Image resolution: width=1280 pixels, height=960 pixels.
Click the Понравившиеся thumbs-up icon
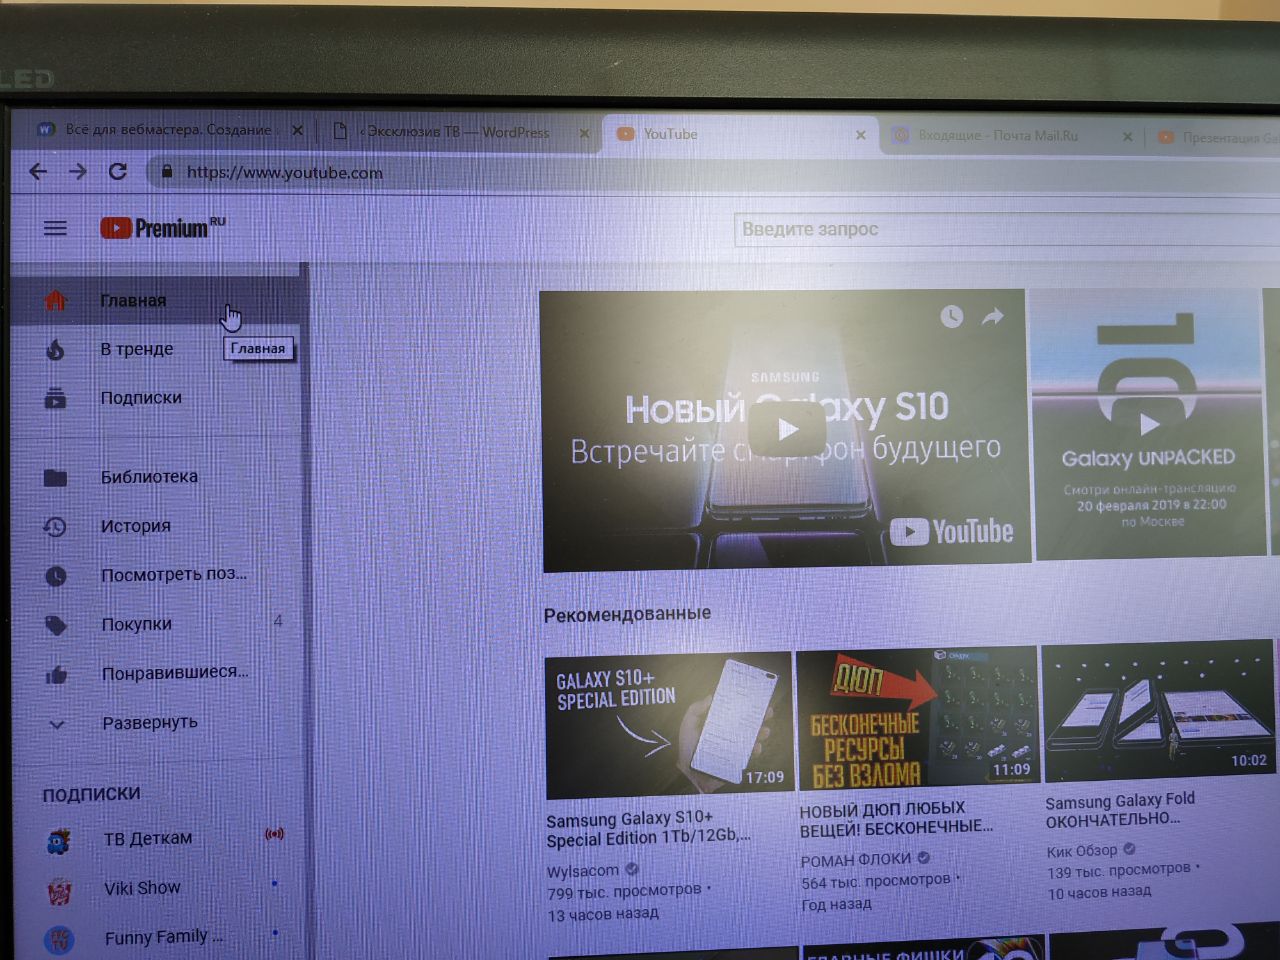pyautogui.click(x=56, y=675)
